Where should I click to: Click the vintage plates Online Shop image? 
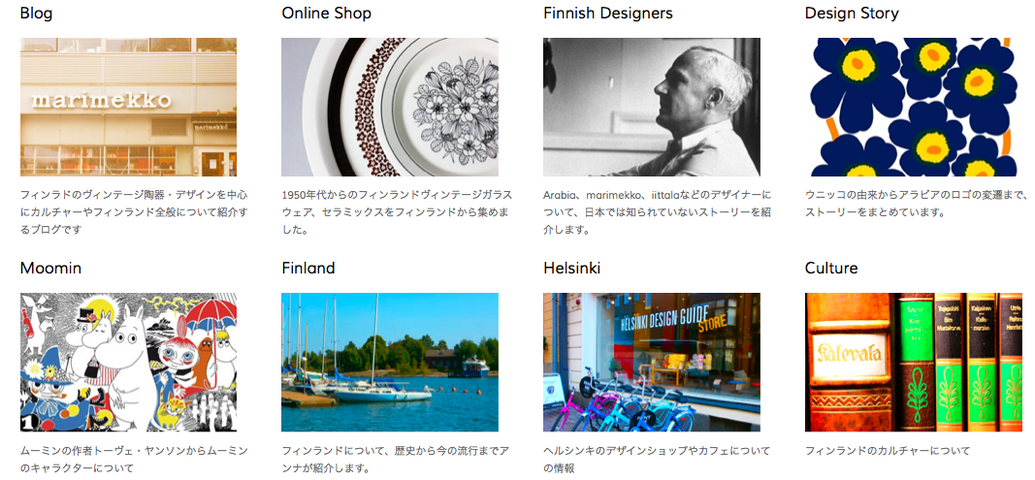coord(389,107)
